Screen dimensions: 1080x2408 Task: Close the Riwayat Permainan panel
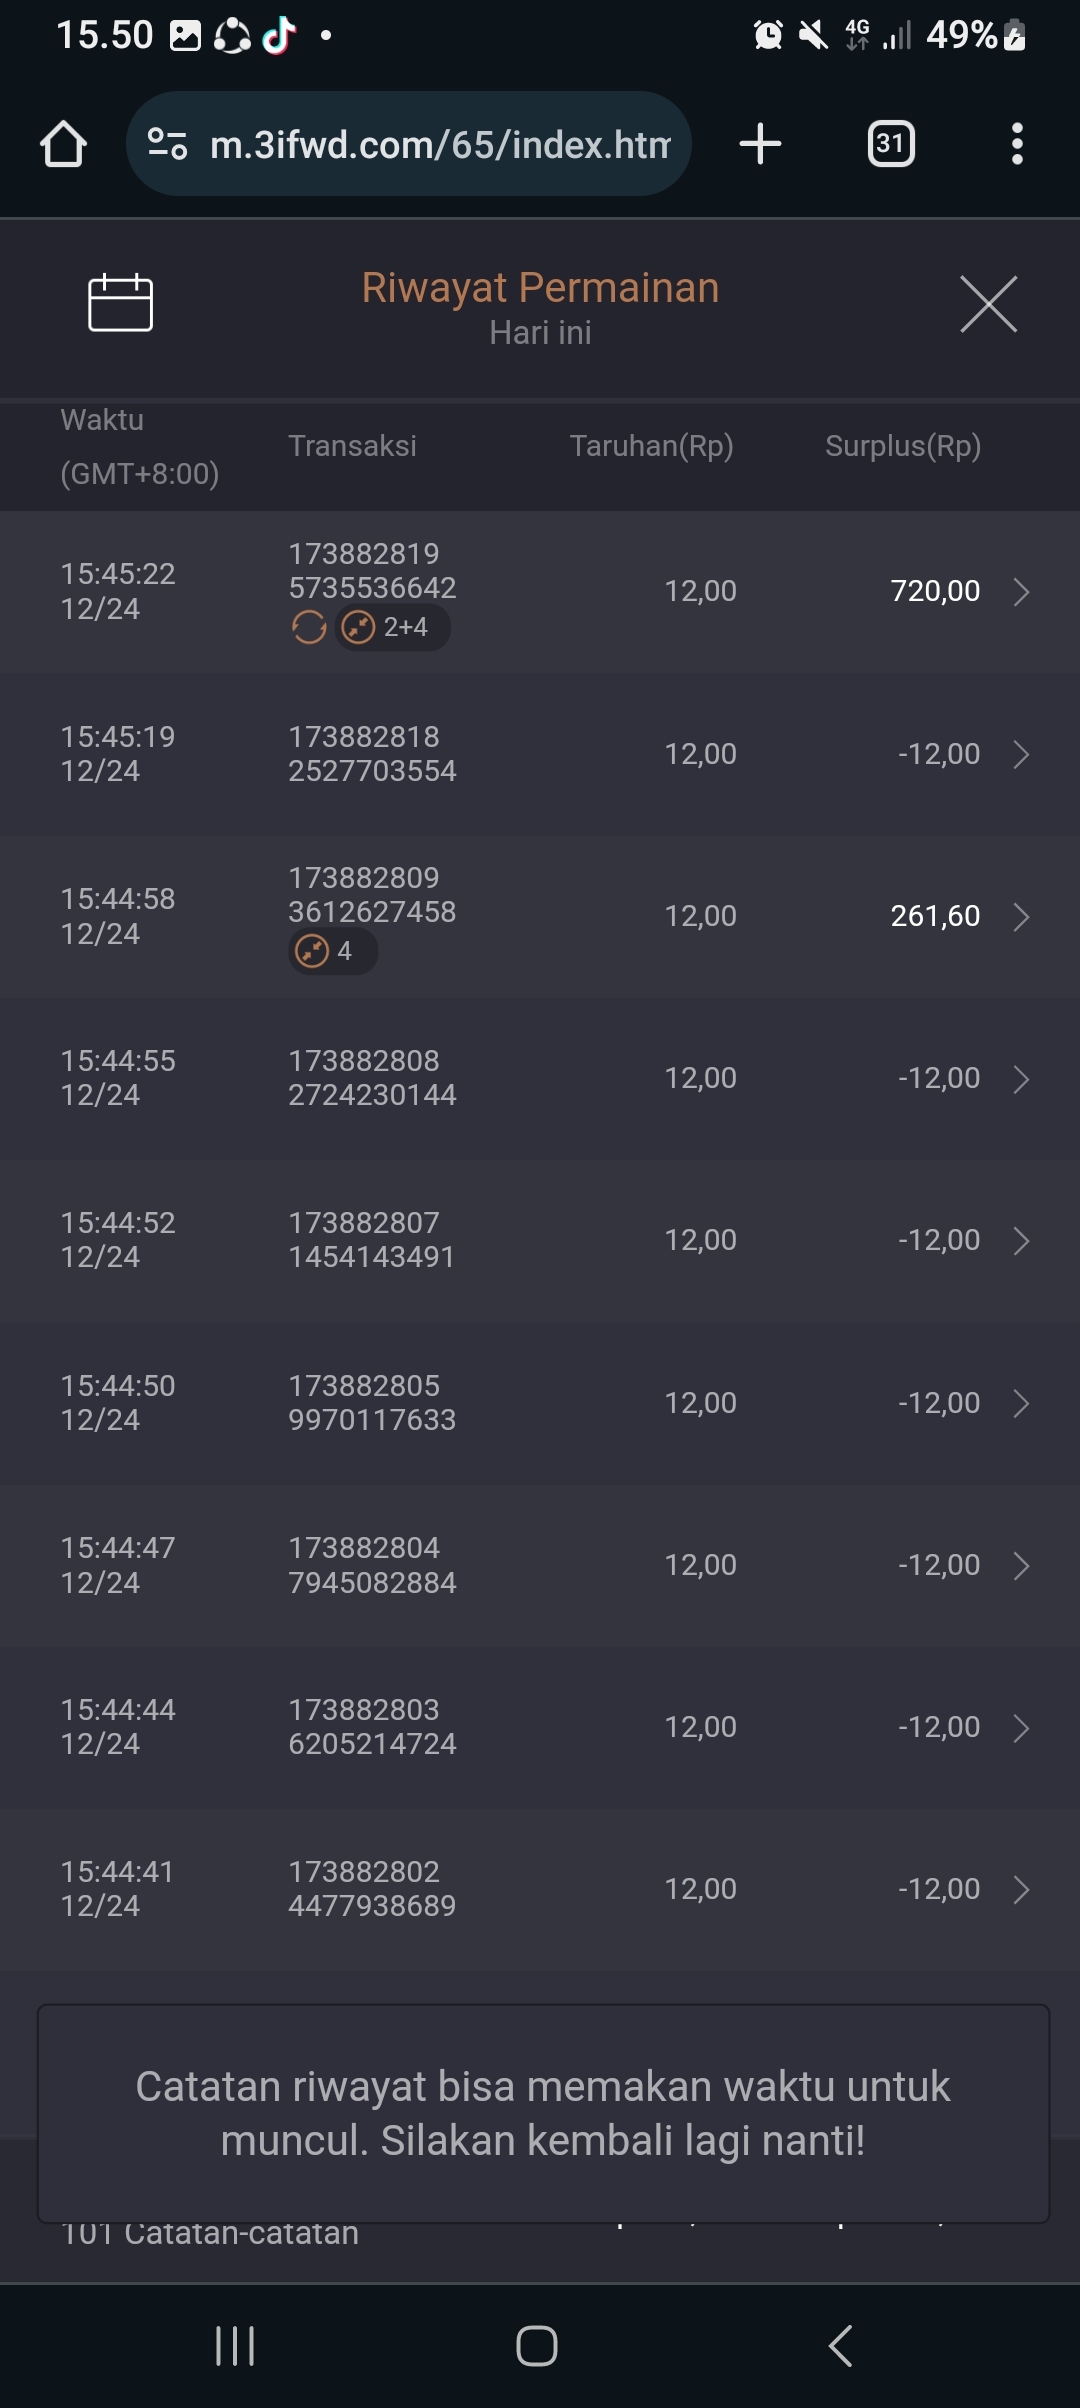[x=988, y=304]
